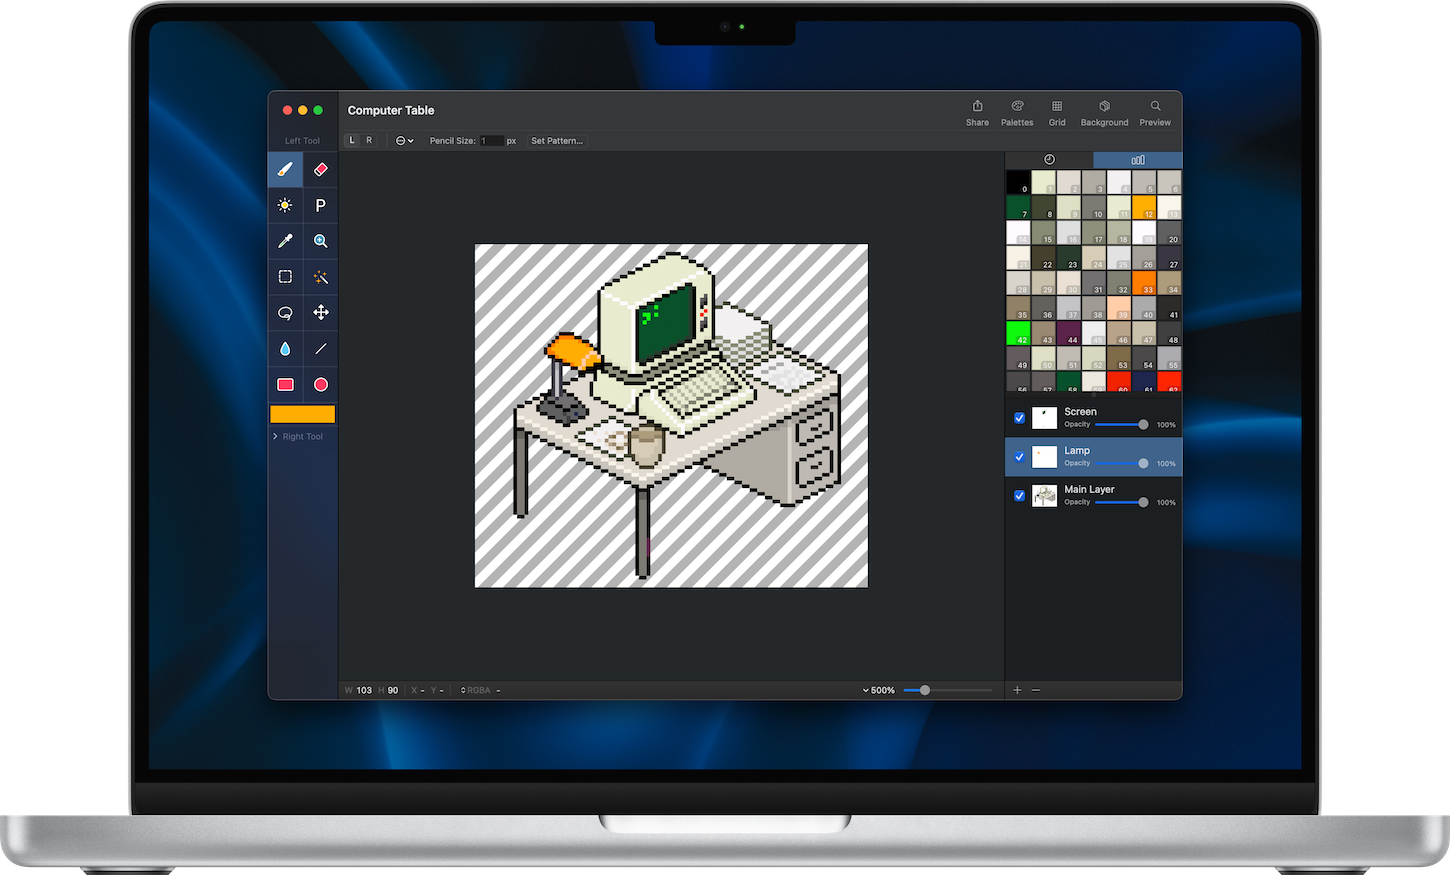1450x875 pixels.
Task: Open the Preview window
Action: pos(1155,113)
